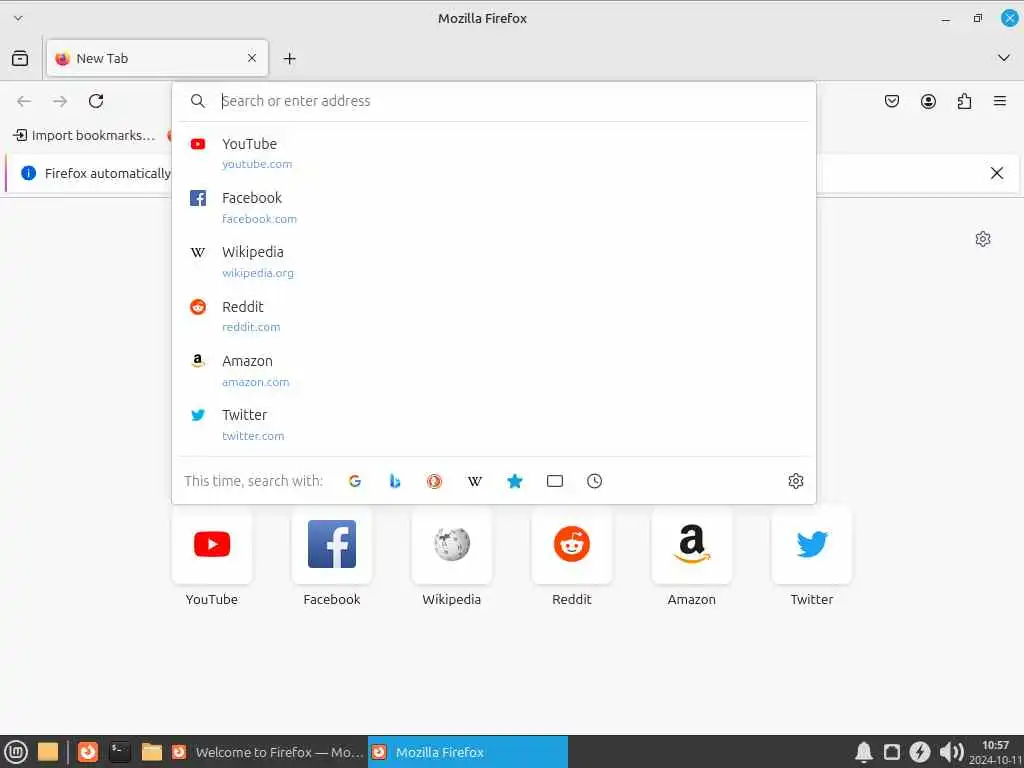Open power manager tray icon
The image size is (1024, 768).
(x=920, y=752)
